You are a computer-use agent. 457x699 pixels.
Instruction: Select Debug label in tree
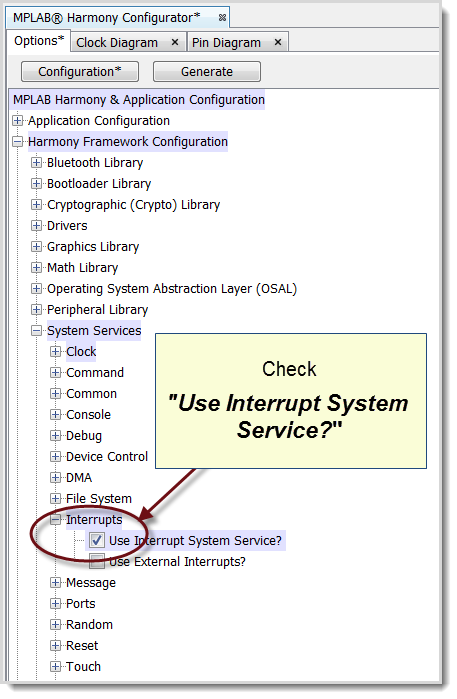pyautogui.click(x=84, y=436)
